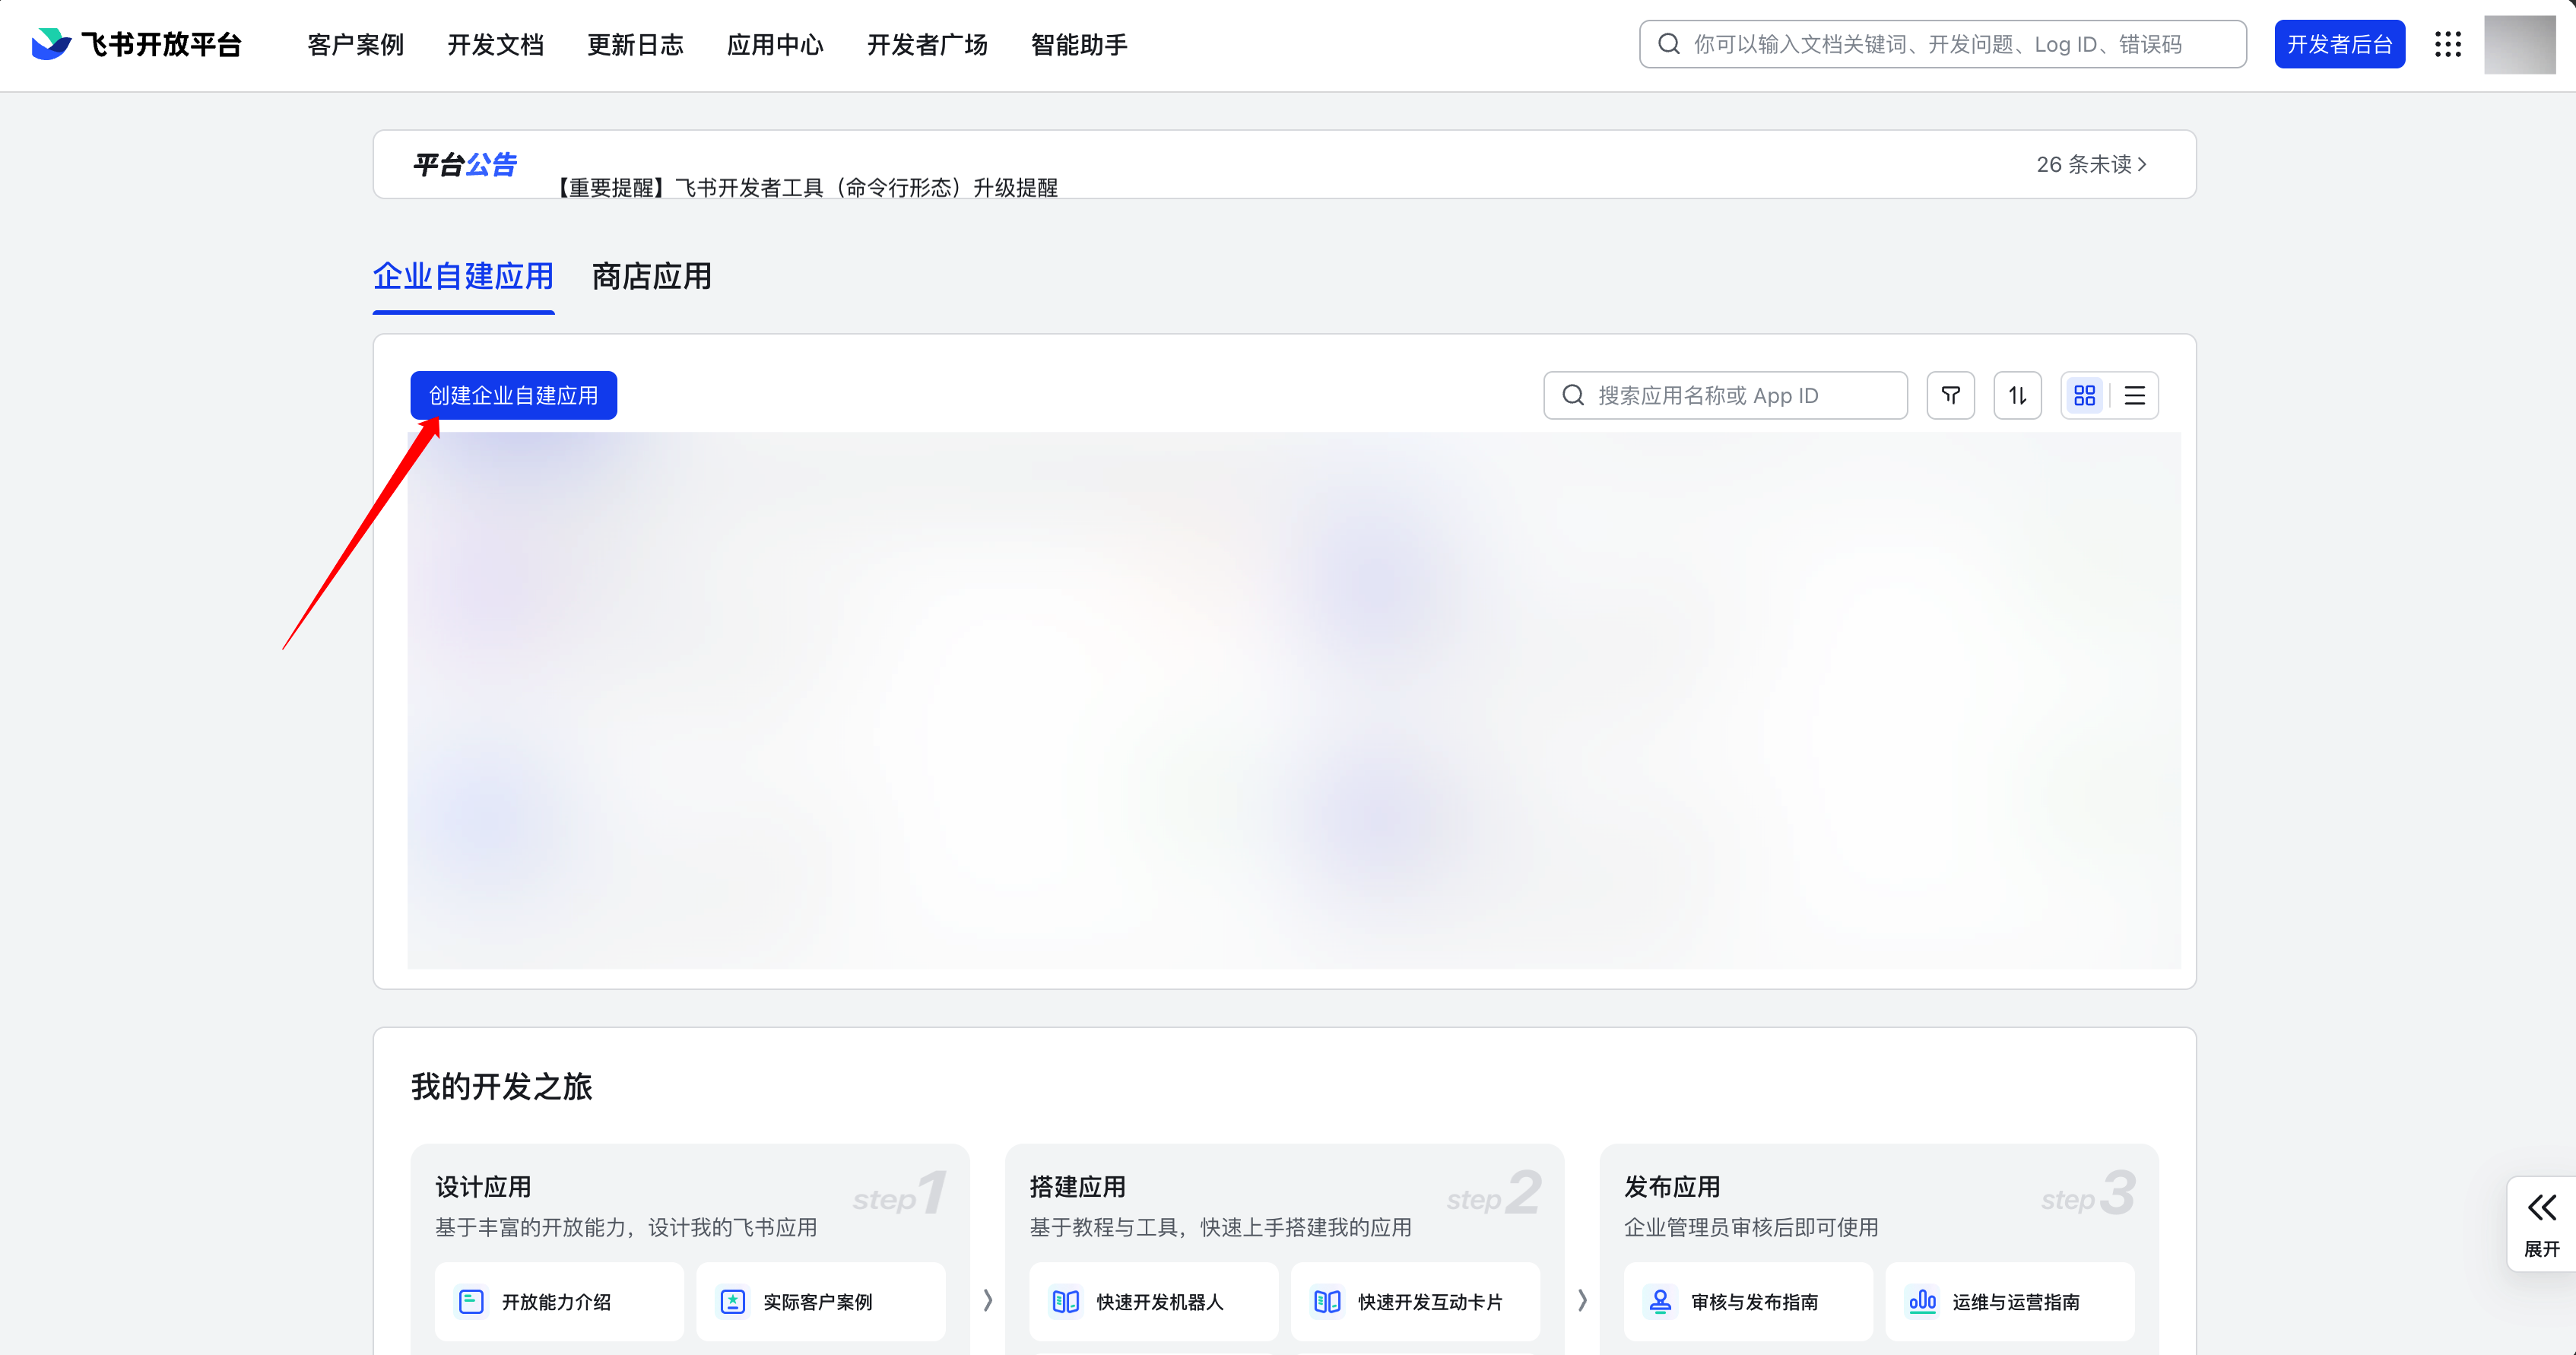Switch to grid view layout
This screenshot has height=1355, width=2576.
[2085, 395]
